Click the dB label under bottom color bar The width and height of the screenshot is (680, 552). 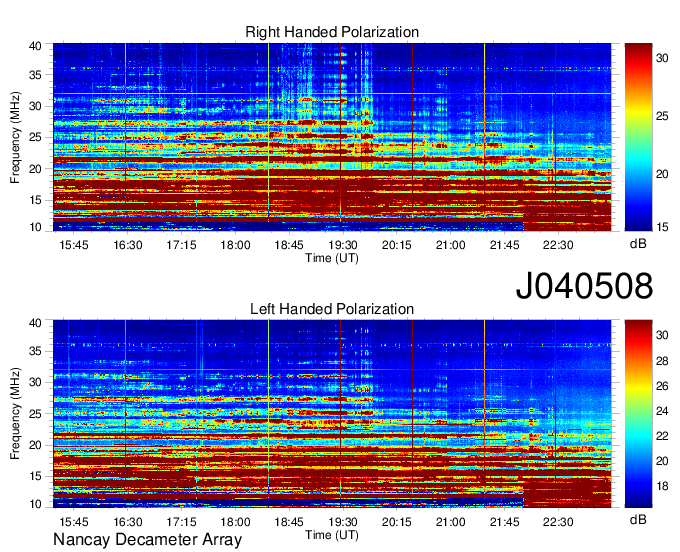pos(638,519)
